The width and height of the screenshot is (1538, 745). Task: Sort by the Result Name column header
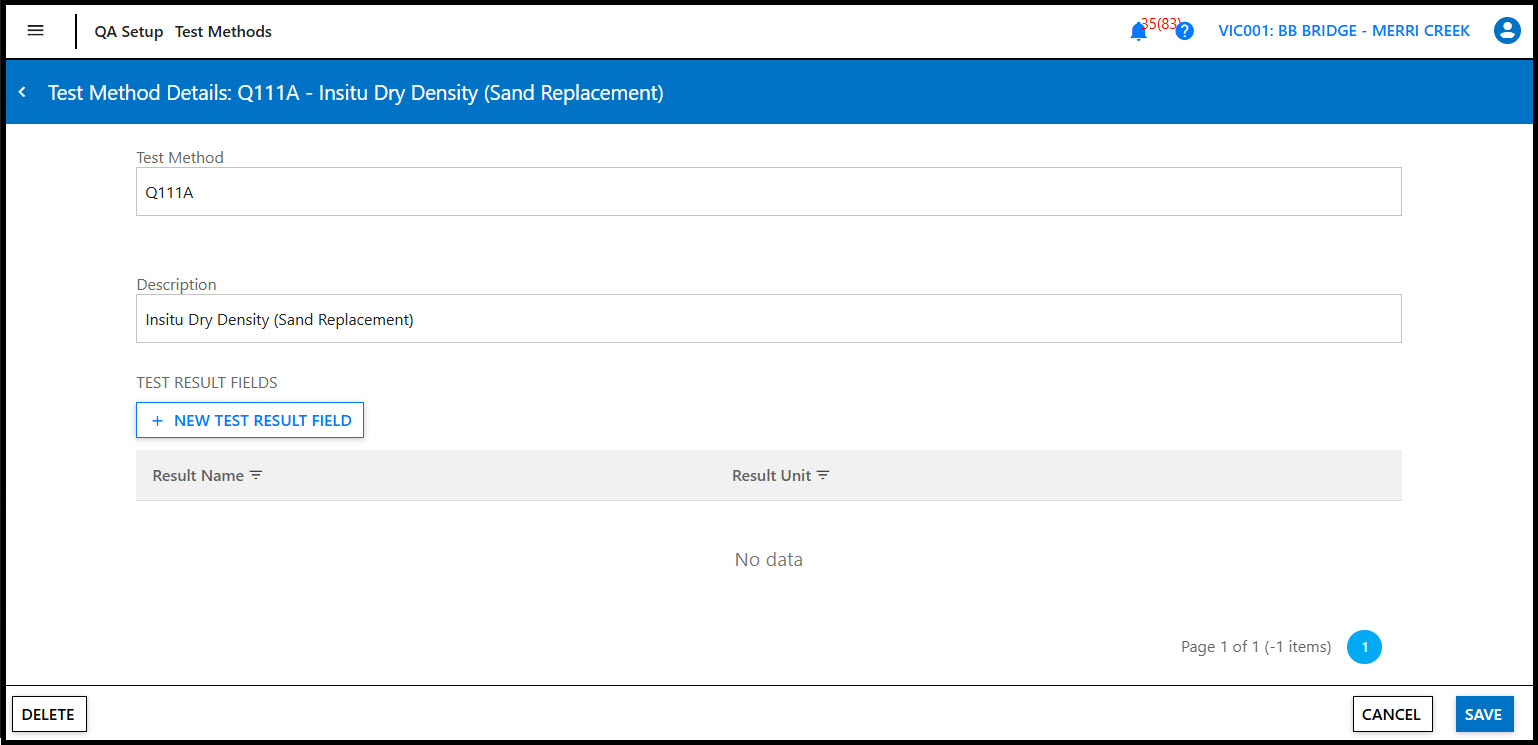tap(198, 476)
